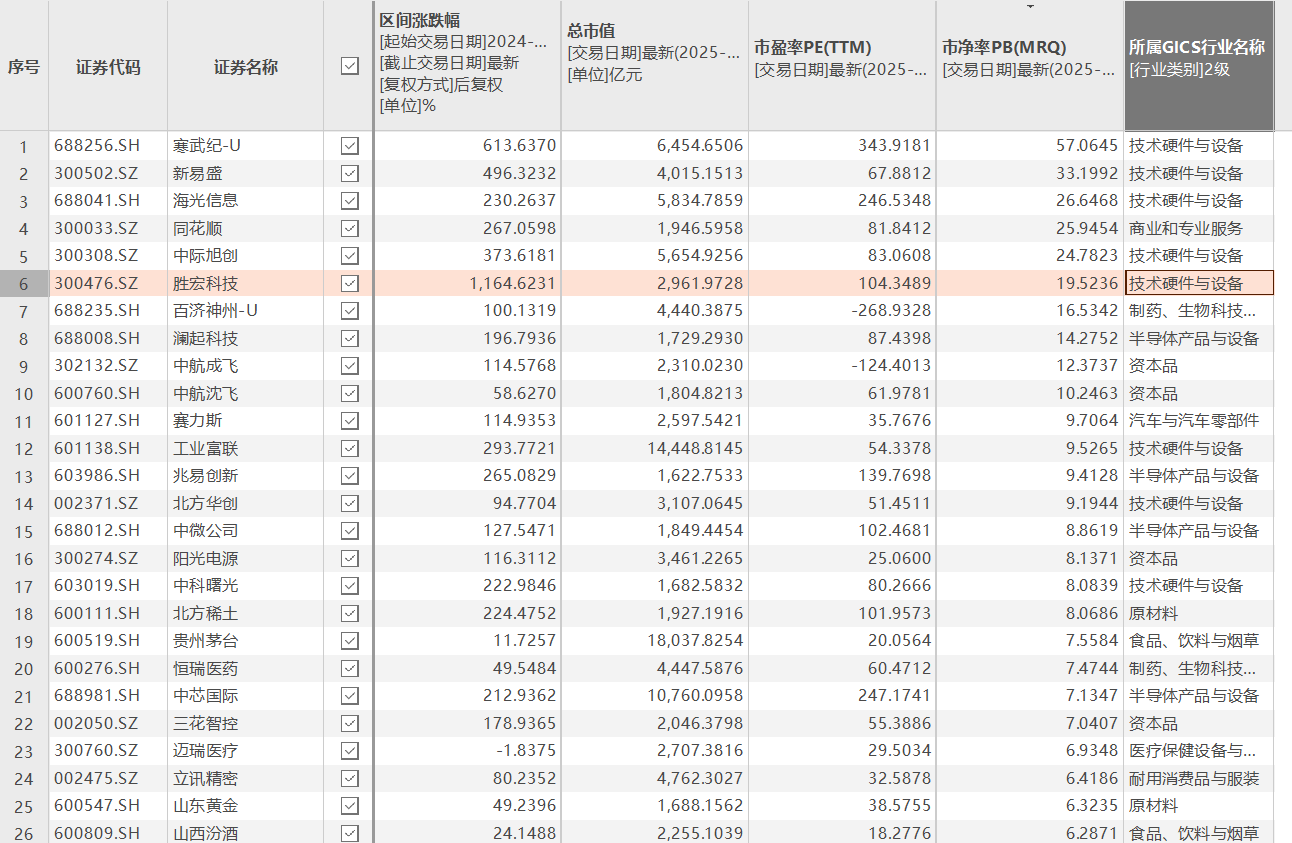Toggle the select-all checkbox in the header

349,66
